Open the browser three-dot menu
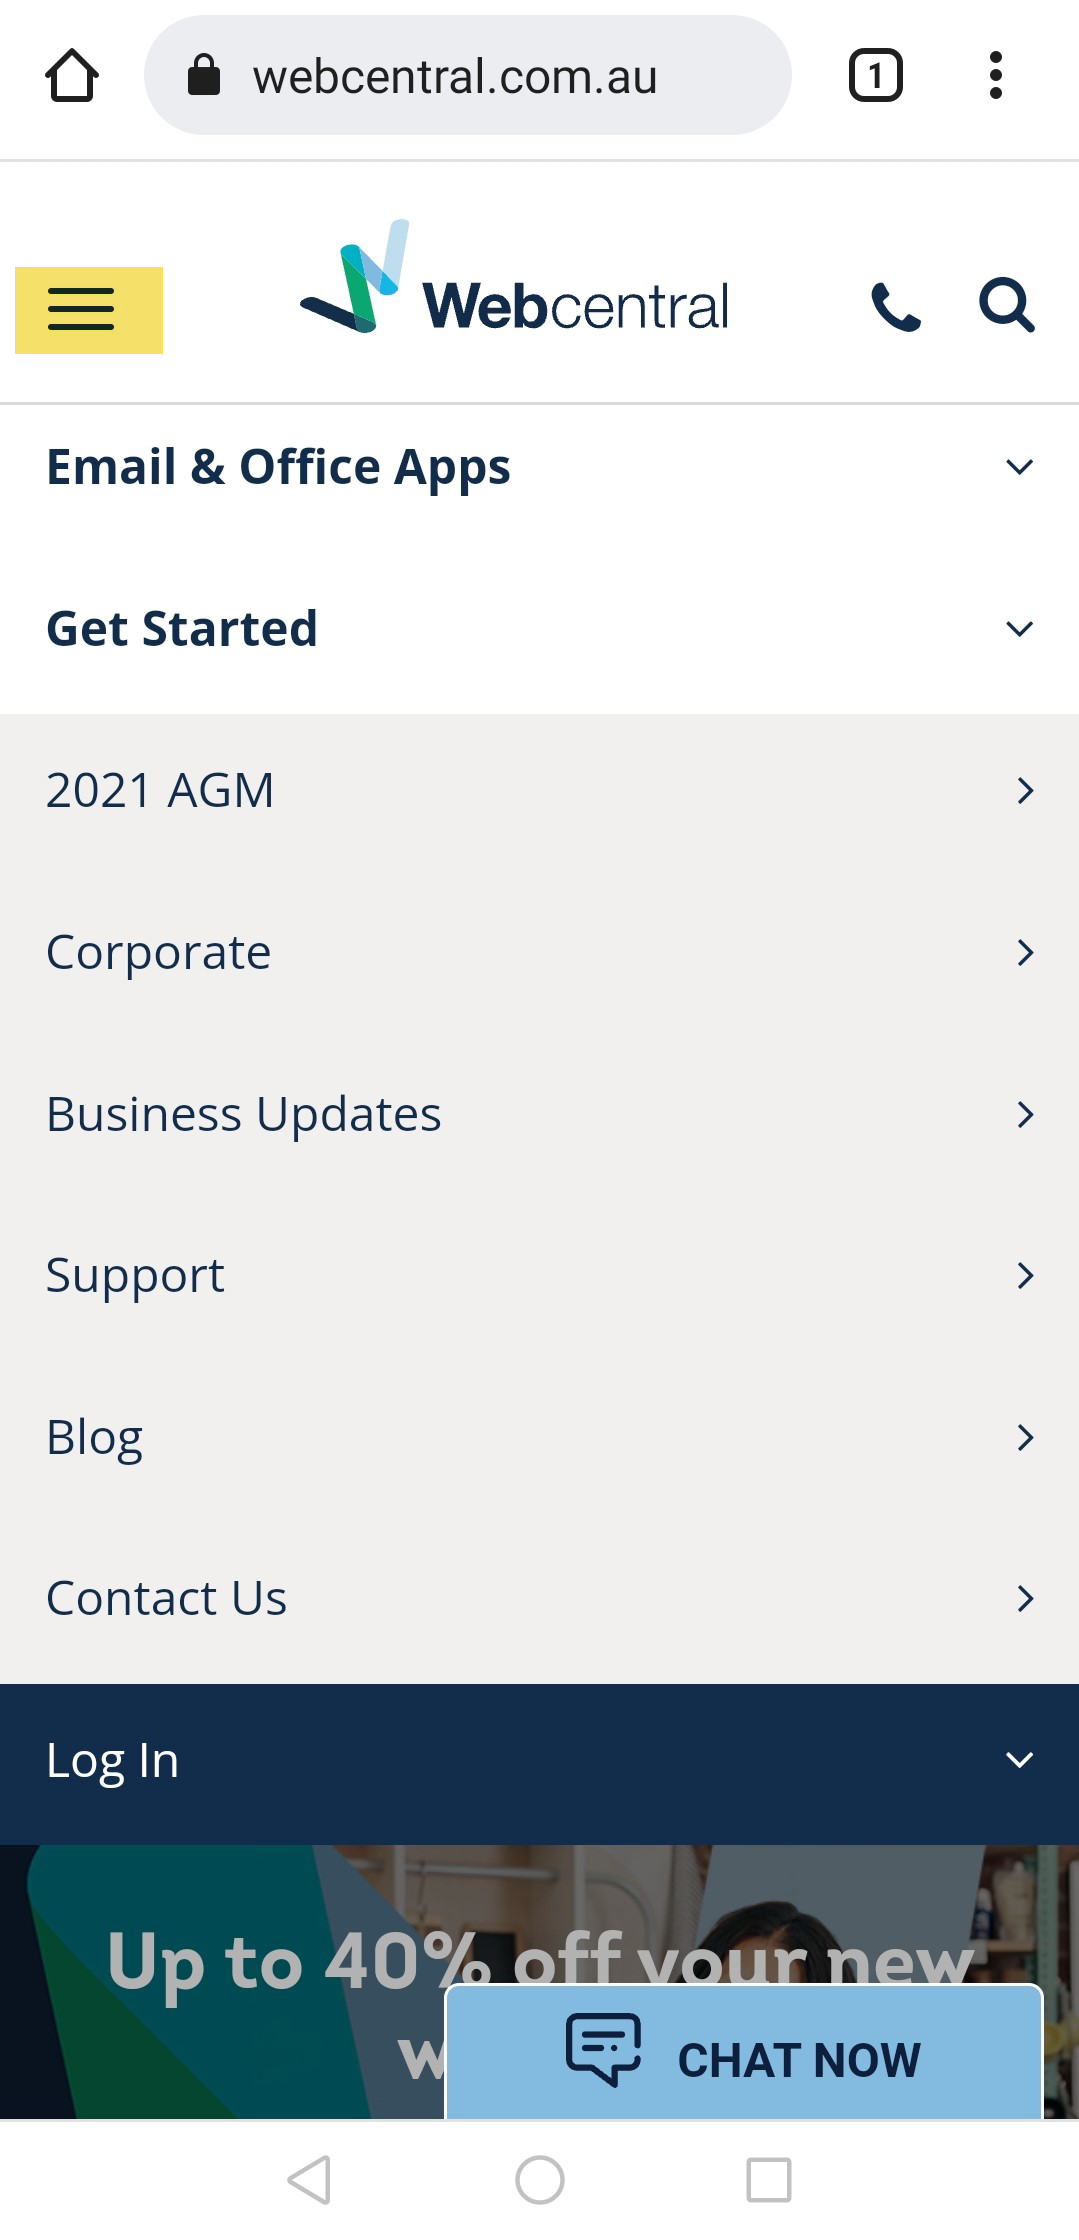This screenshot has width=1079, height=2240. [x=995, y=76]
